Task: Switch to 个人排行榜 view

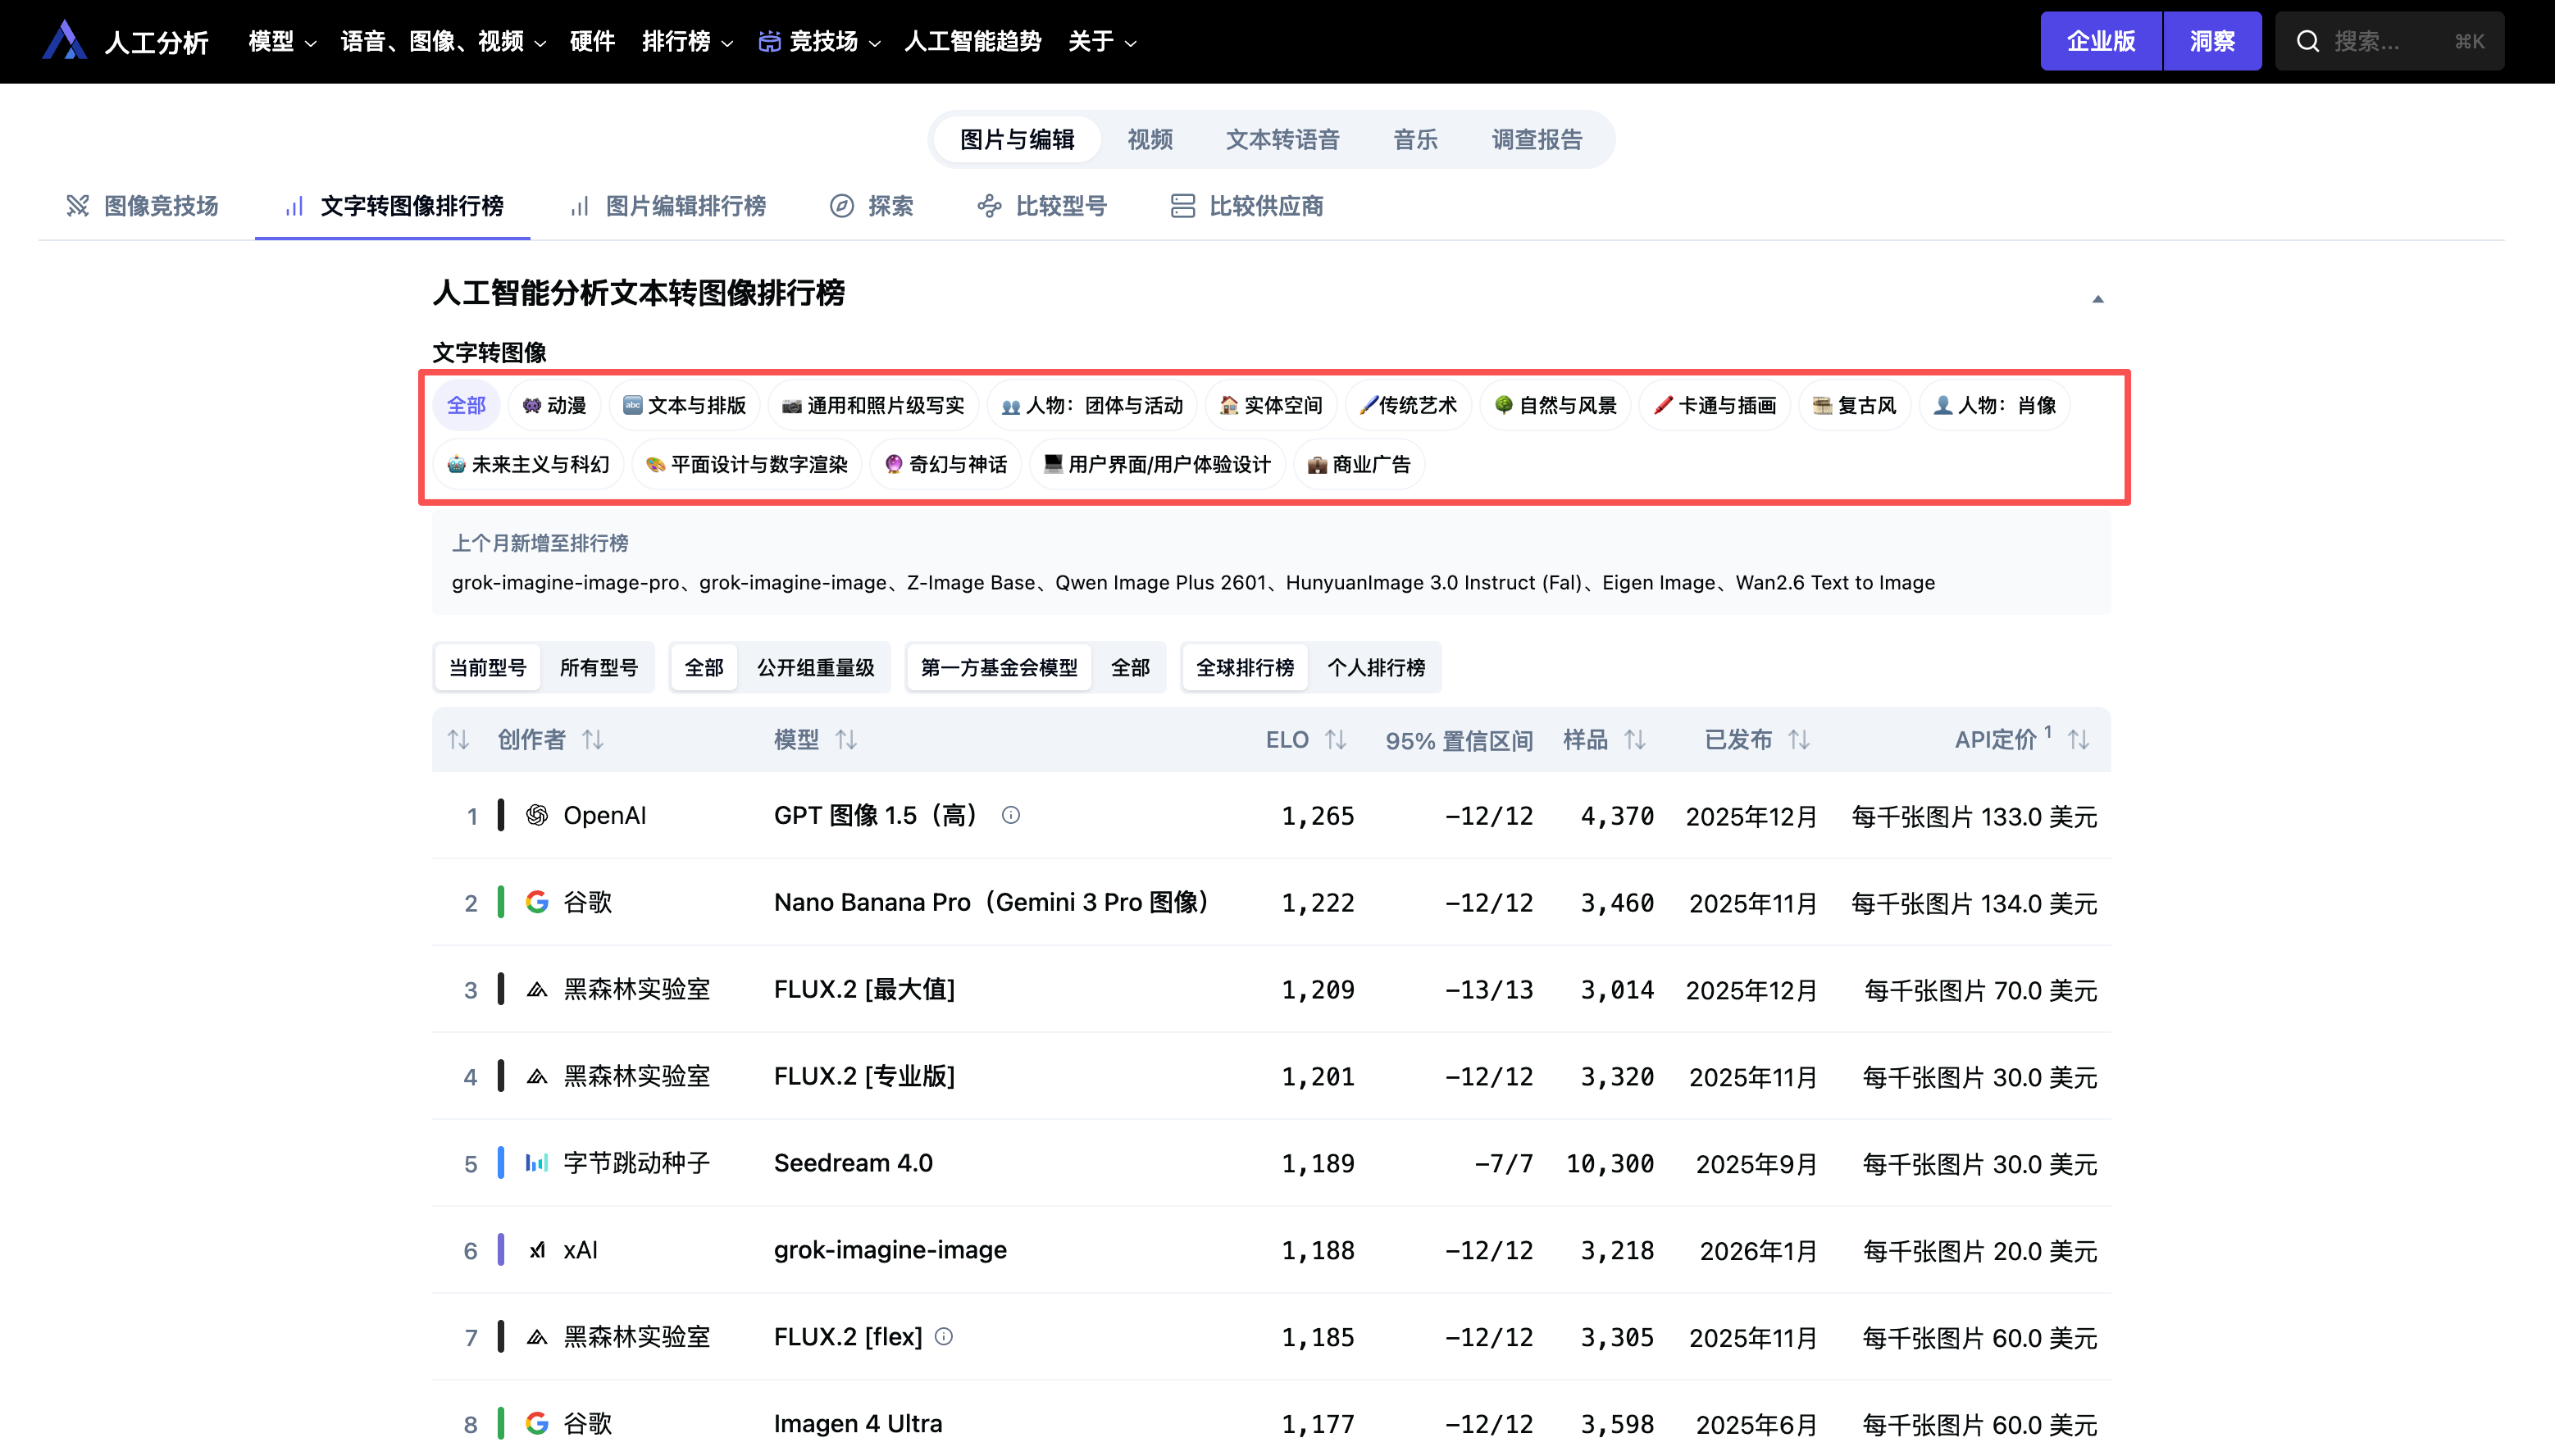Action: pos(1376,667)
